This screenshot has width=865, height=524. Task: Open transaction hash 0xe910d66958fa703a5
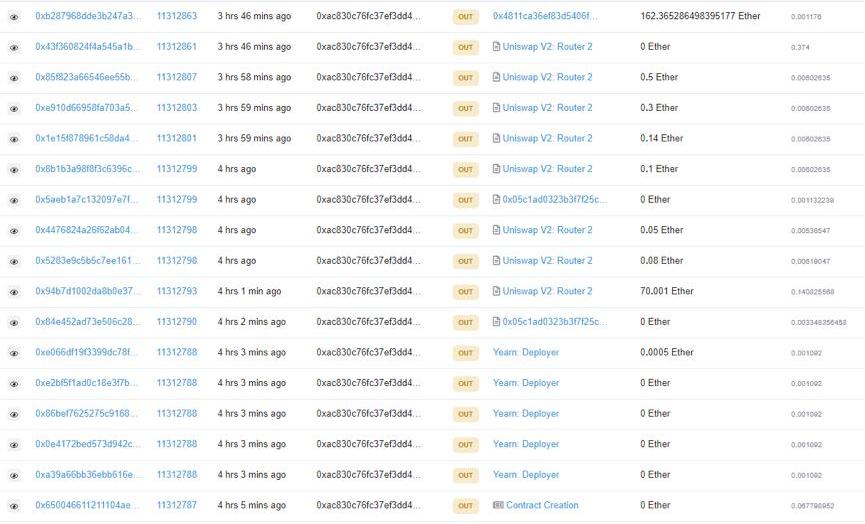88,108
